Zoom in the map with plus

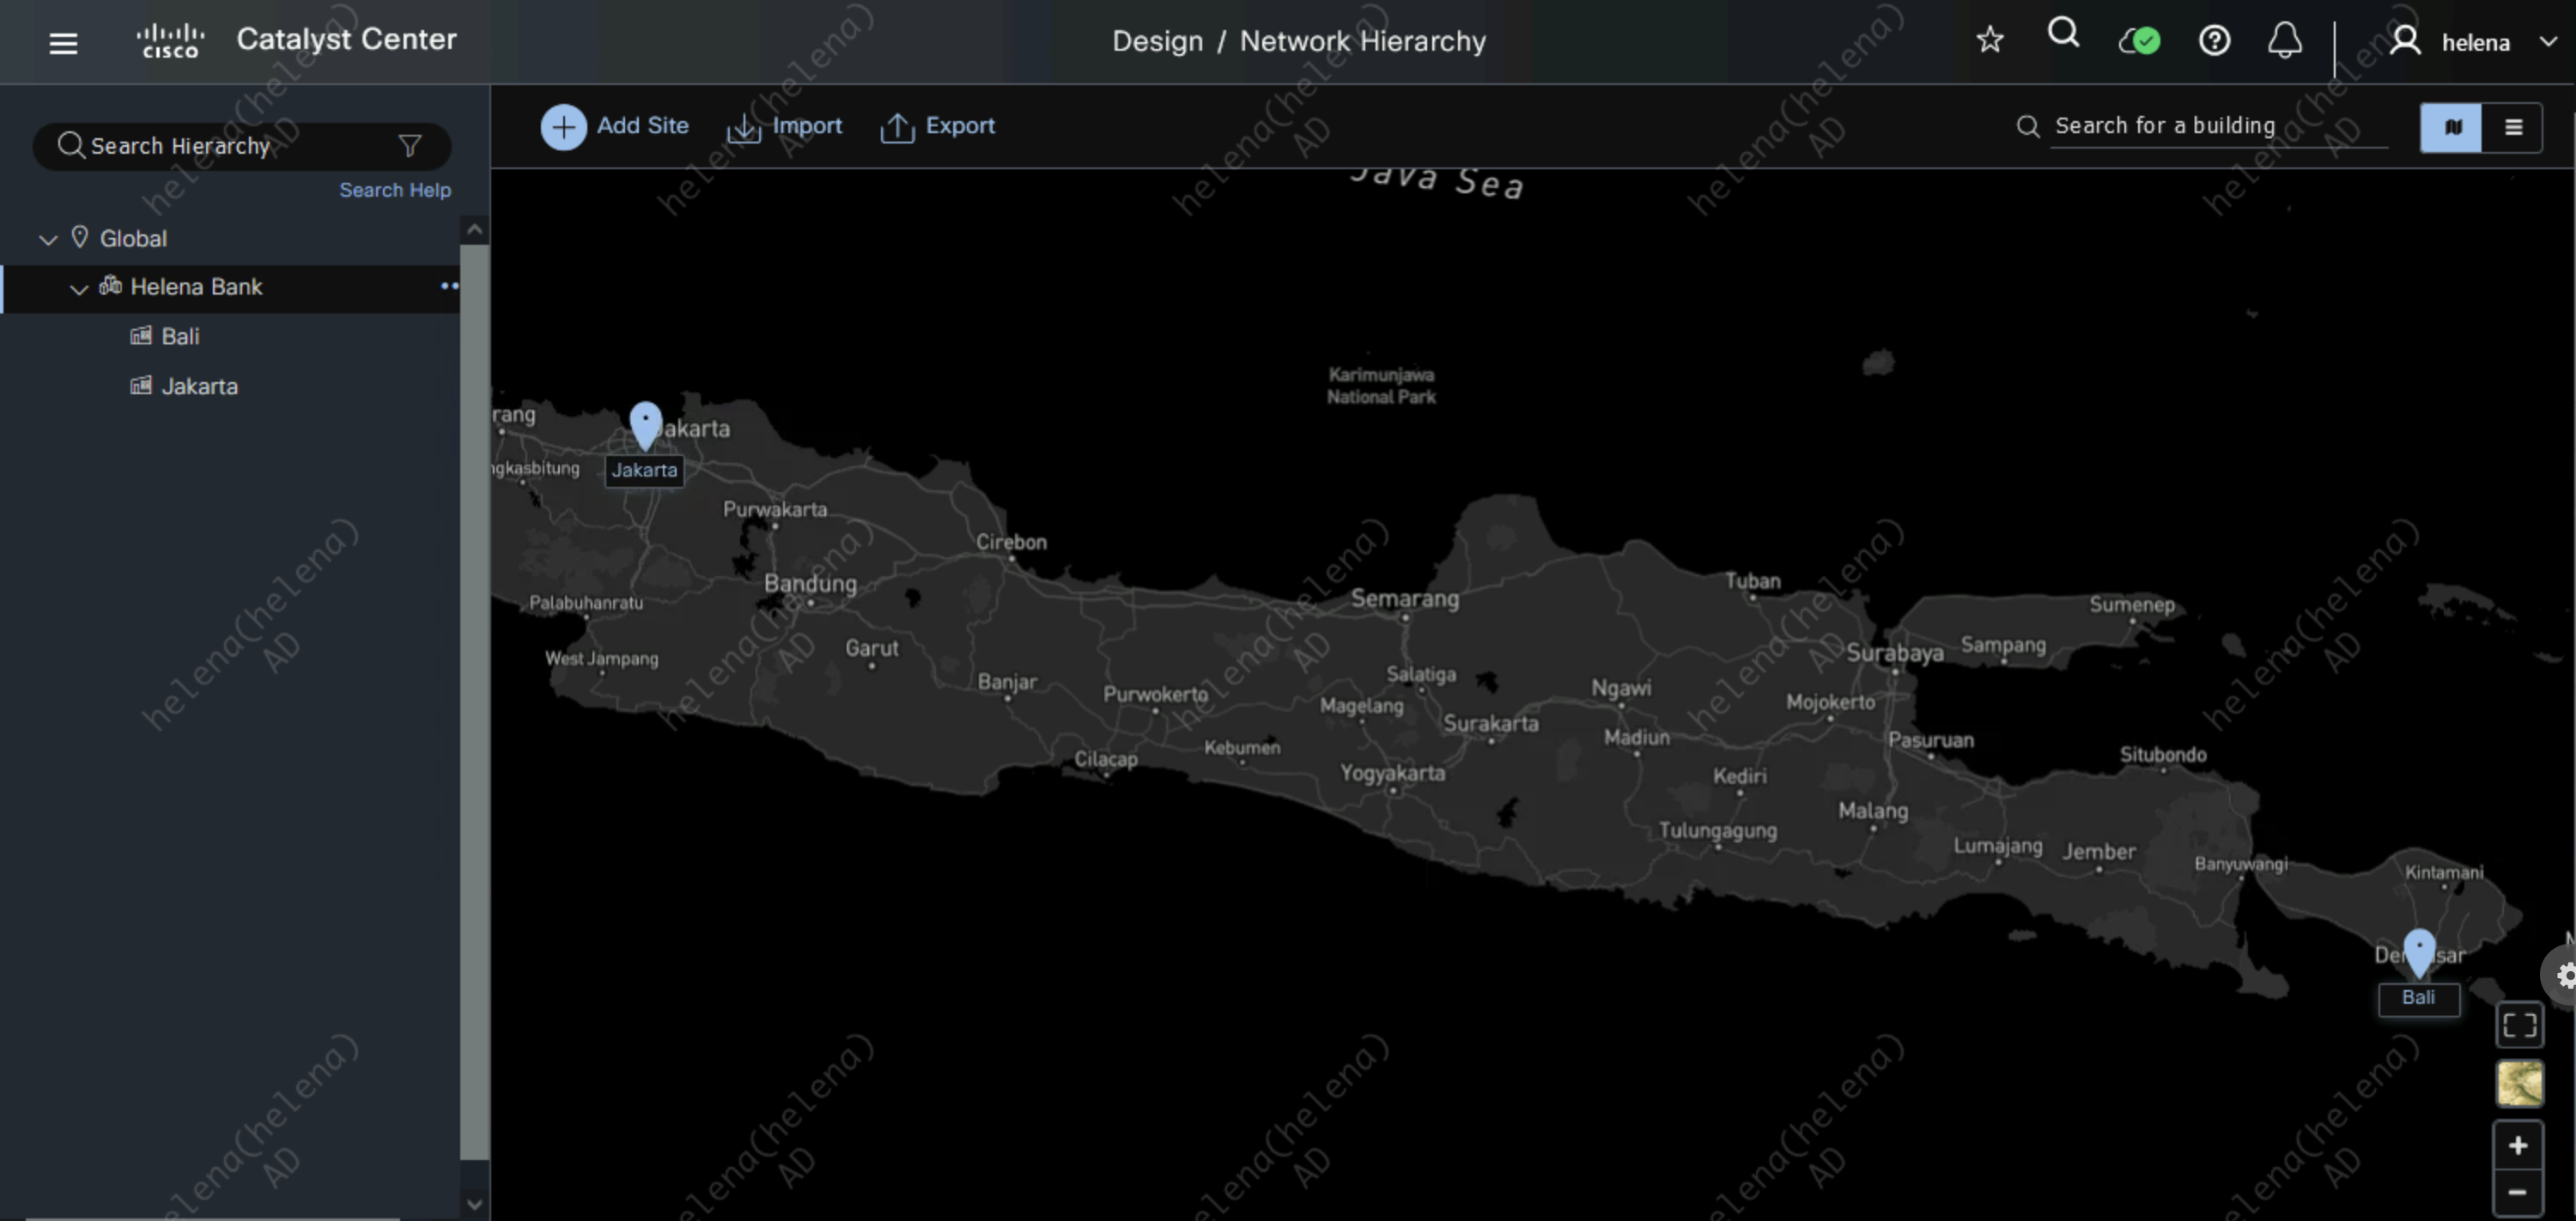tap(2517, 1145)
